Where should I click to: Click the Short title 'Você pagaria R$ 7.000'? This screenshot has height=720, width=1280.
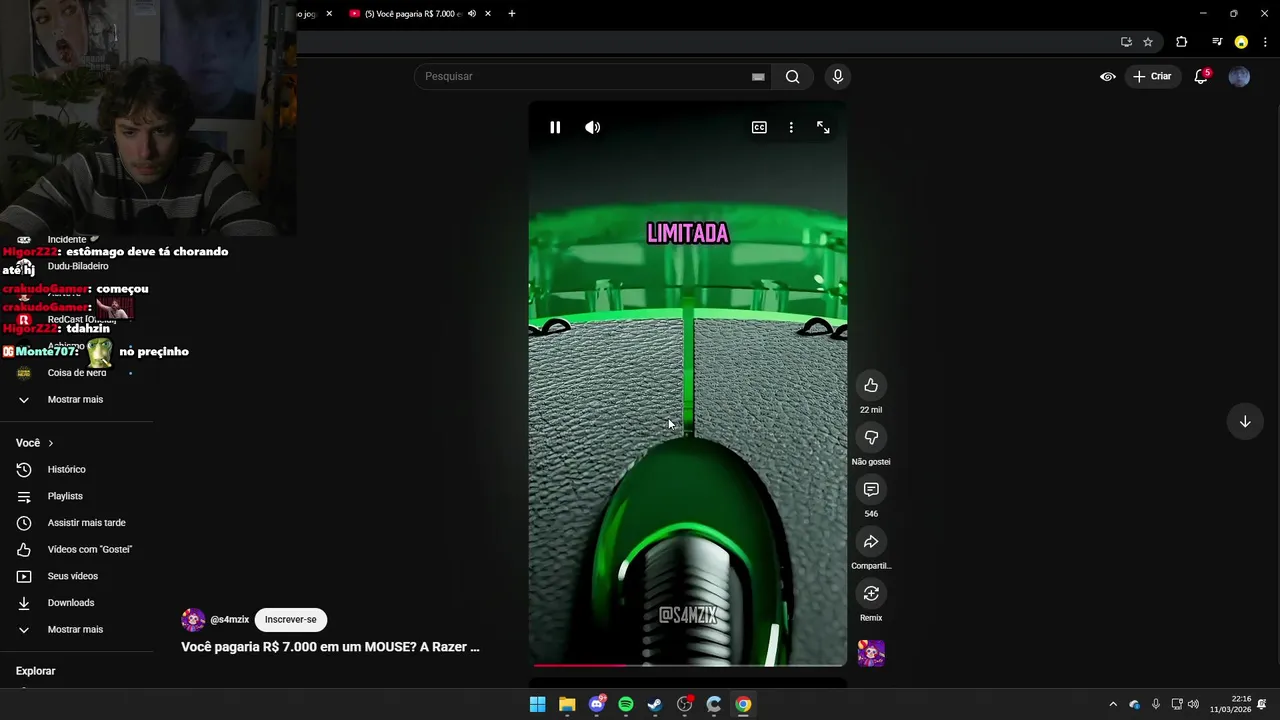click(x=330, y=647)
